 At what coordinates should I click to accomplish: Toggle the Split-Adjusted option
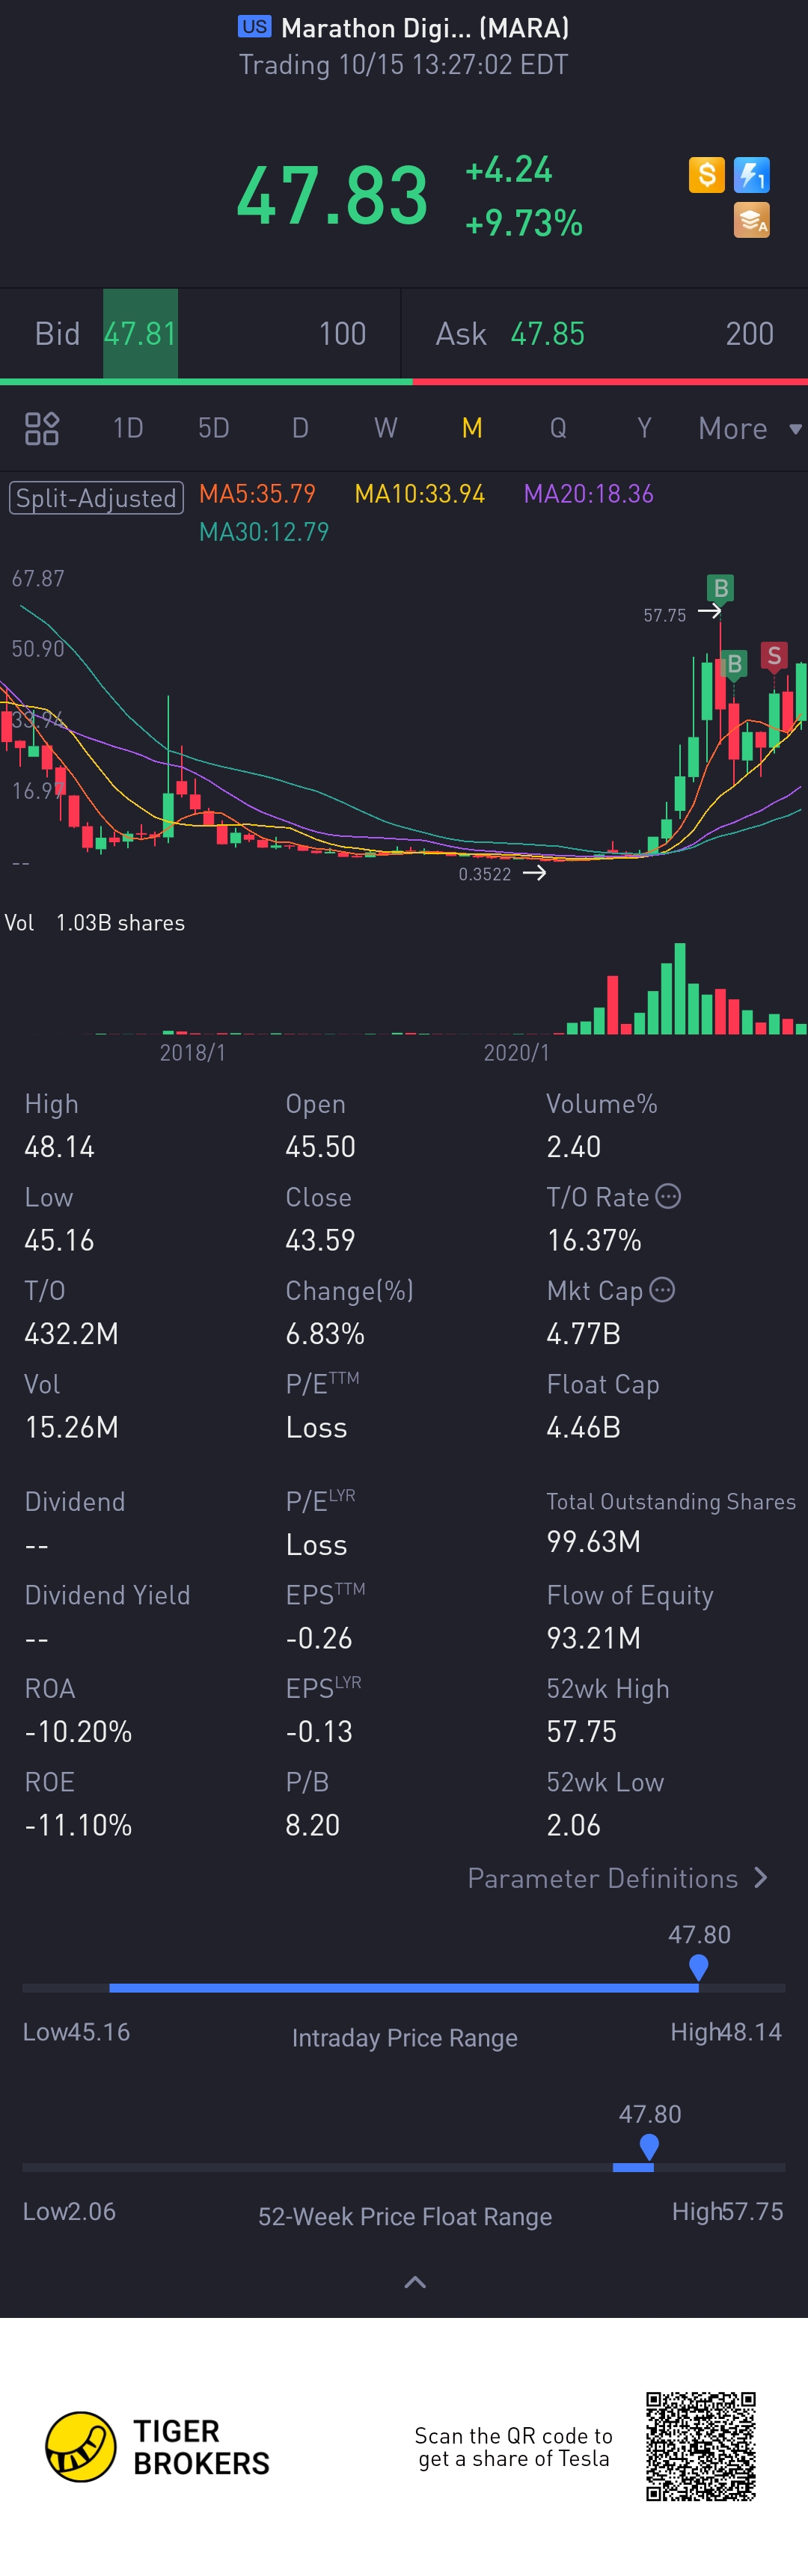point(96,497)
